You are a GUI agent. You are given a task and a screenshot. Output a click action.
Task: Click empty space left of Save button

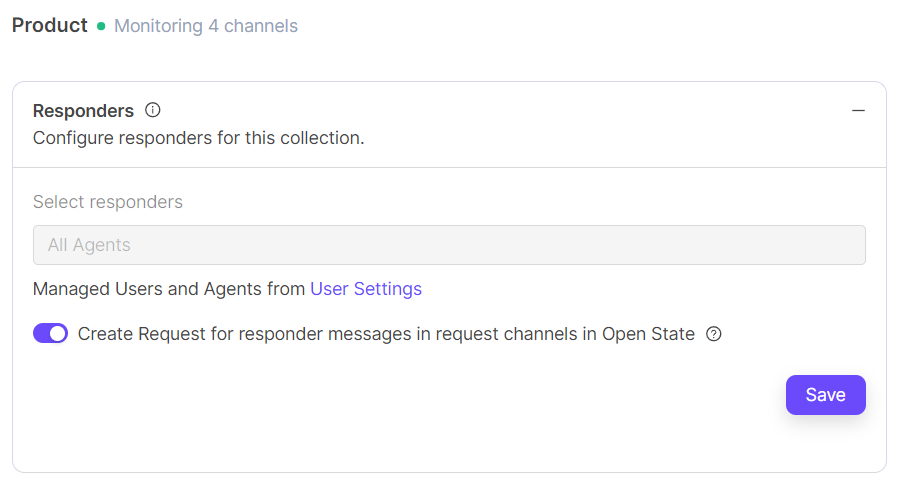tap(500, 395)
